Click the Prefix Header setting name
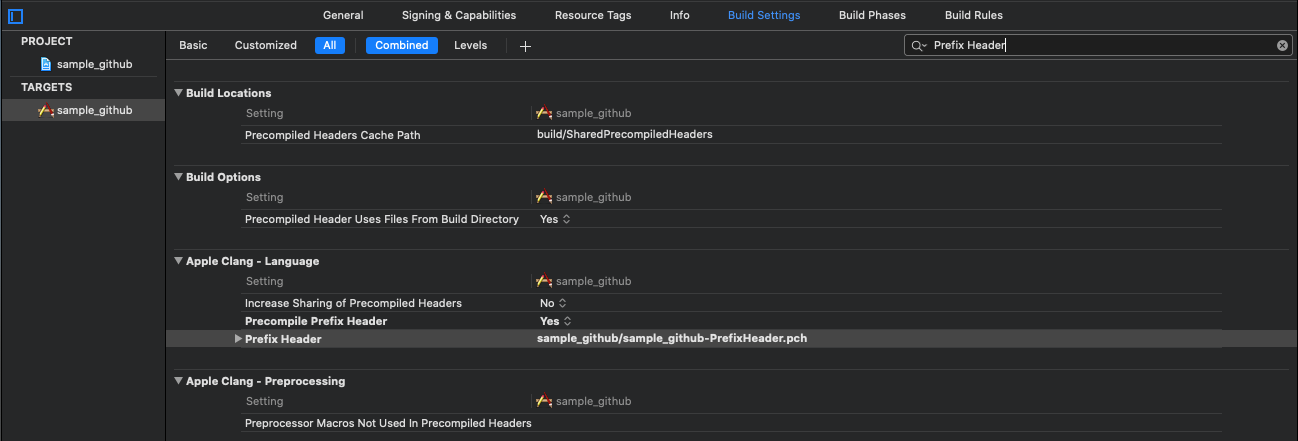The height and width of the screenshot is (441, 1298). (283, 339)
